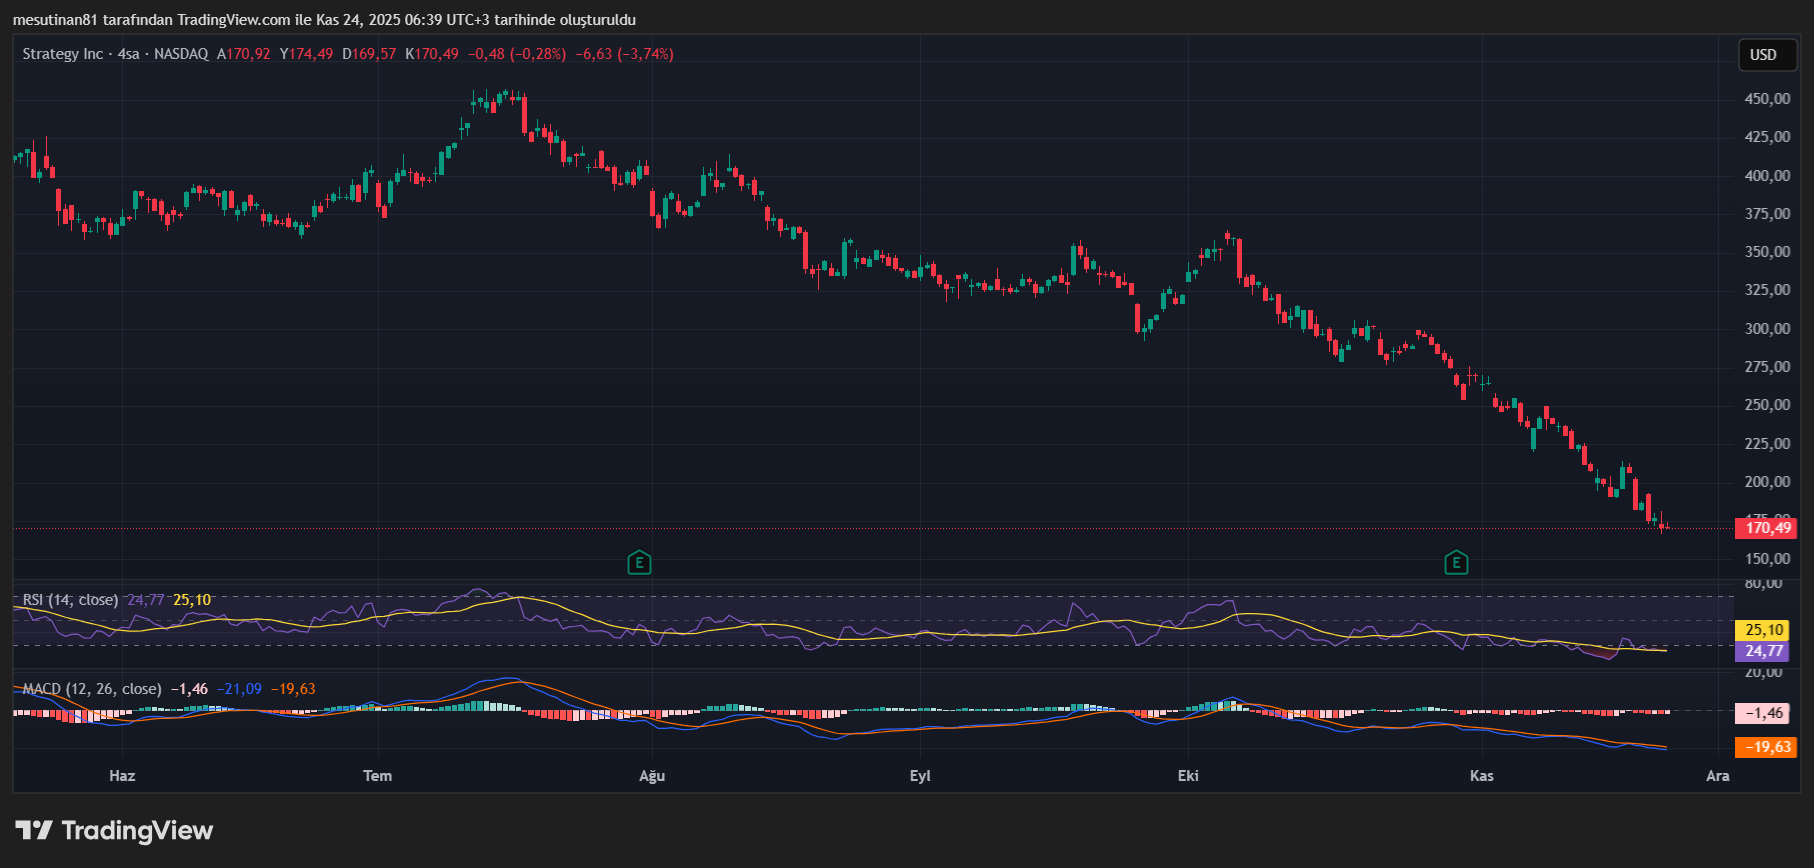Viewport: 1814px width, 868px height.
Task: Click the Ara month label on time axis
Action: pyautogui.click(x=1717, y=776)
